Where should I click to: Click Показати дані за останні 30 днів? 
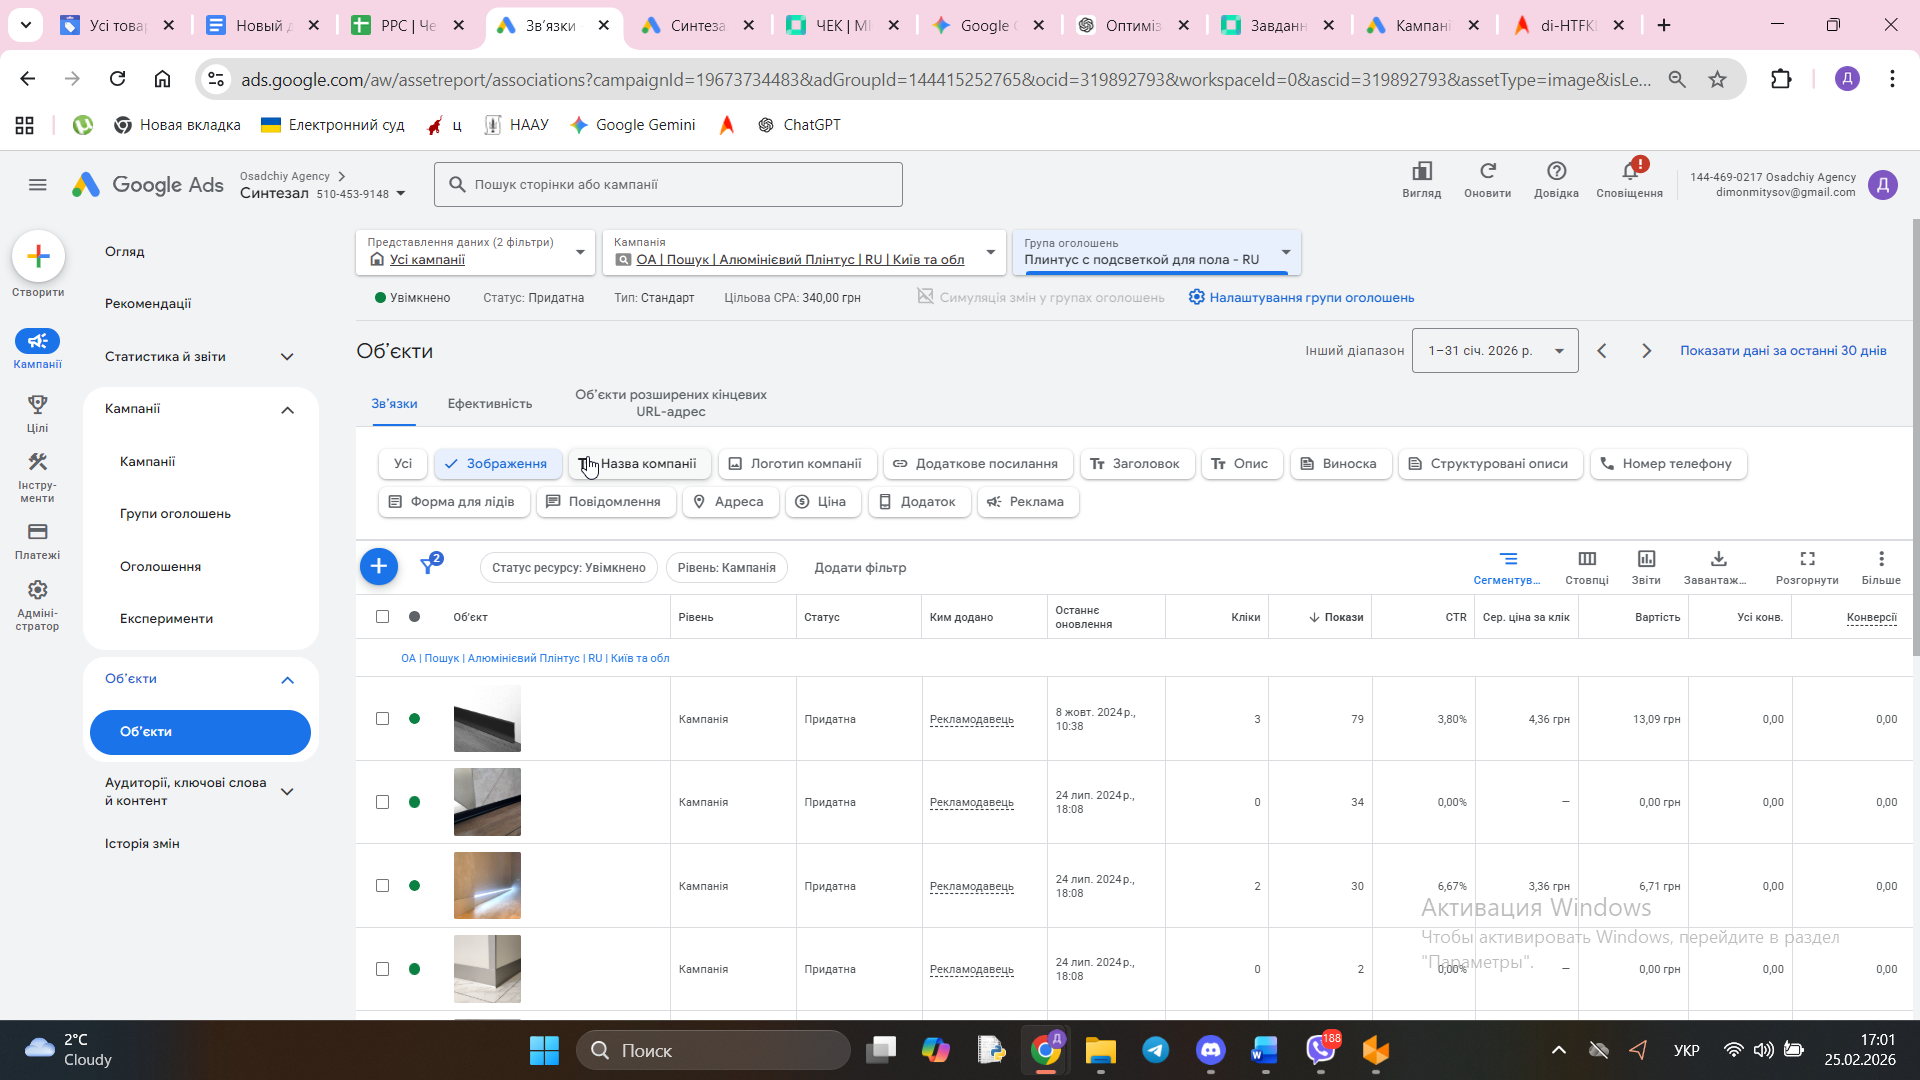1782,351
